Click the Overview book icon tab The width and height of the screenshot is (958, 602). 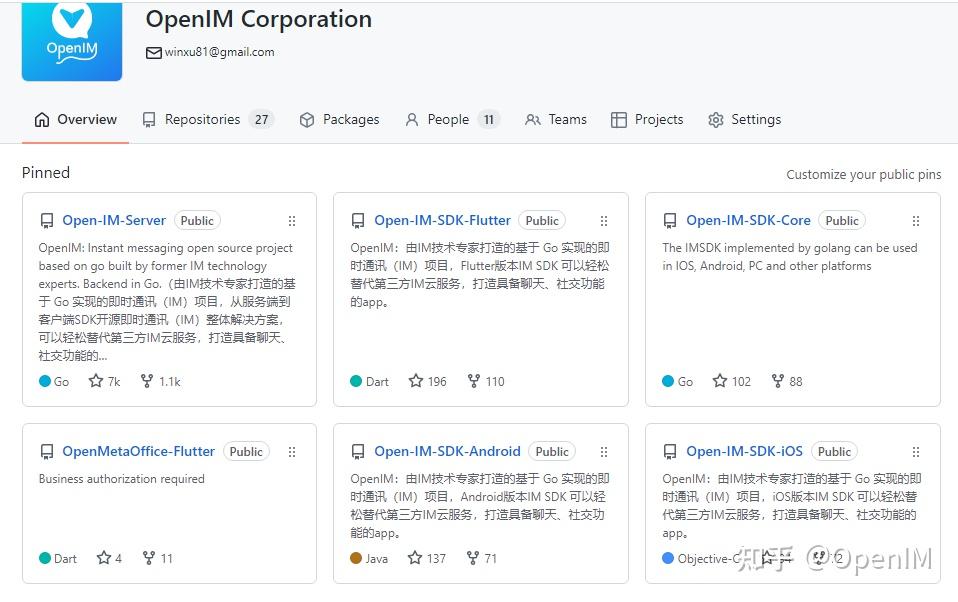coord(41,119)
